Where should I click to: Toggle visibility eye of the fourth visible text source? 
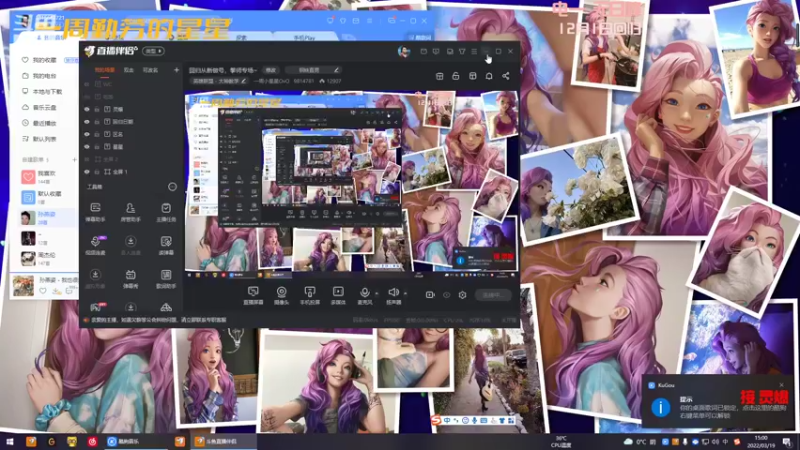(87, 147)
